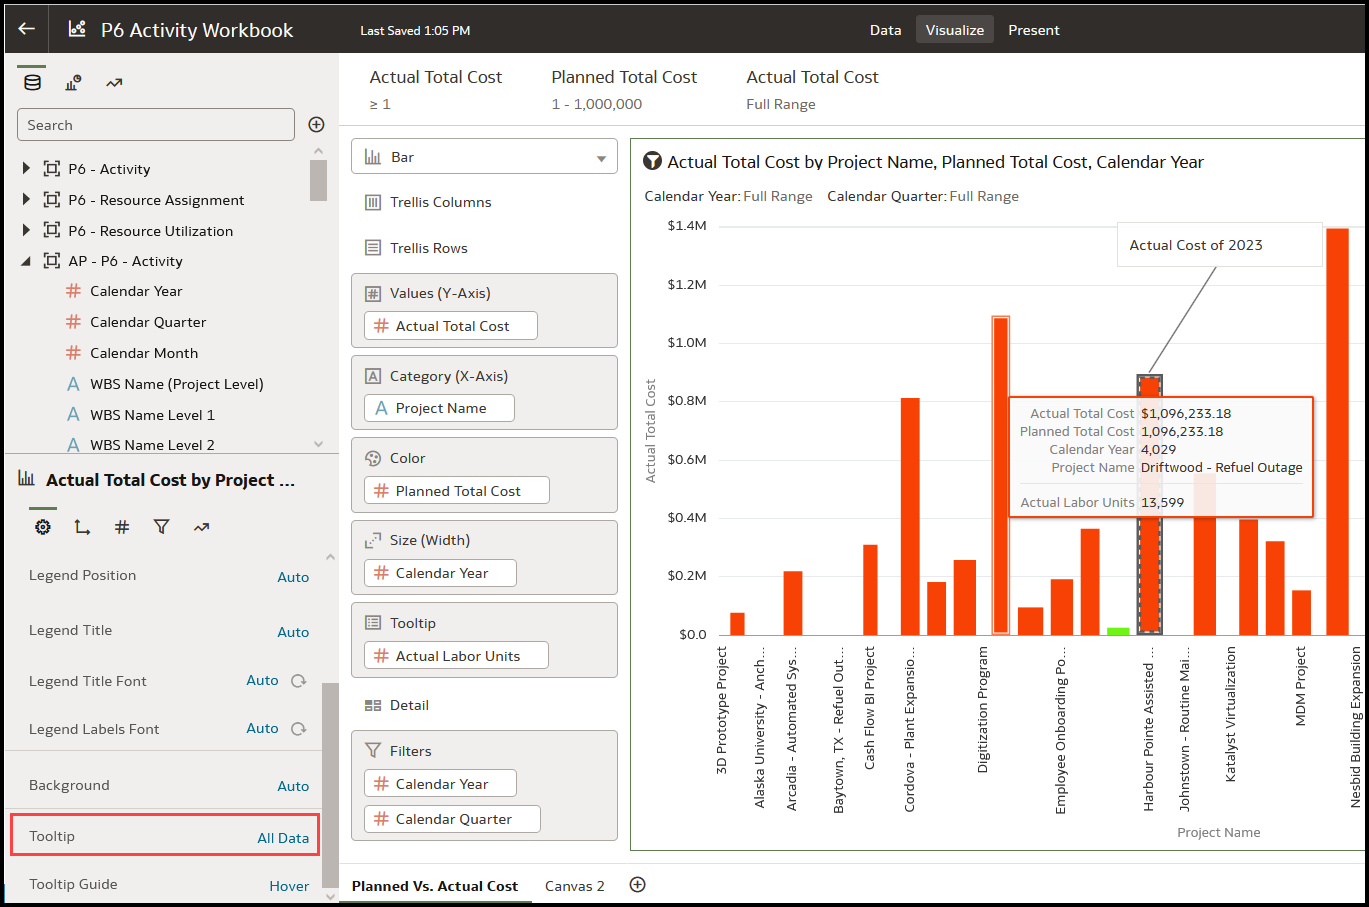1369x907 pixels.
Task: Change Legend Labels Font Auto value
Action: click(x=262, y=728)
